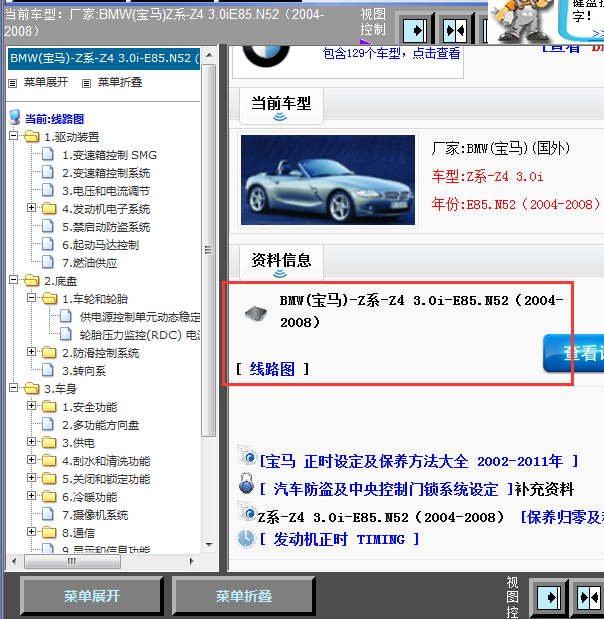Collapse the 1.车轮和轮胎 subfolder
This screenshot has width=604, height=619.
(32, 298)
